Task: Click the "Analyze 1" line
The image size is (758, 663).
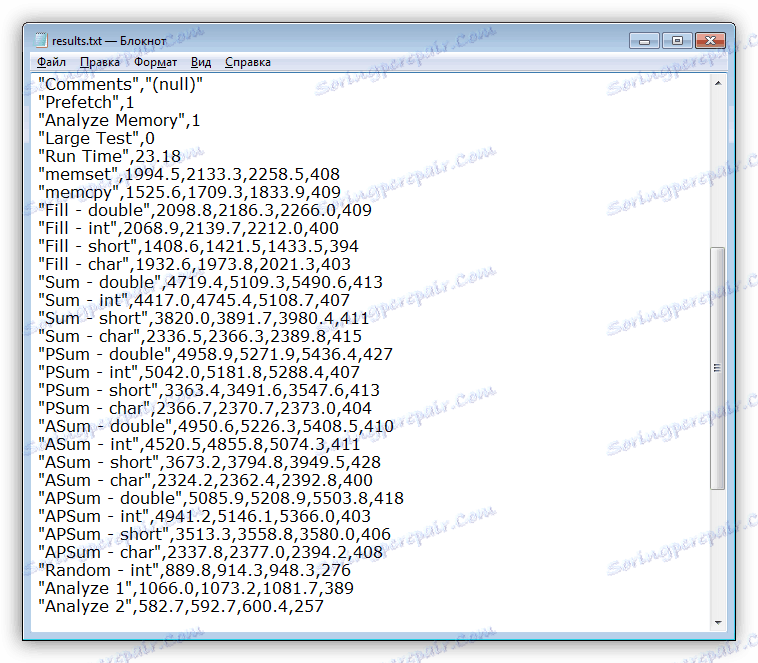Action: click(196, 589)
